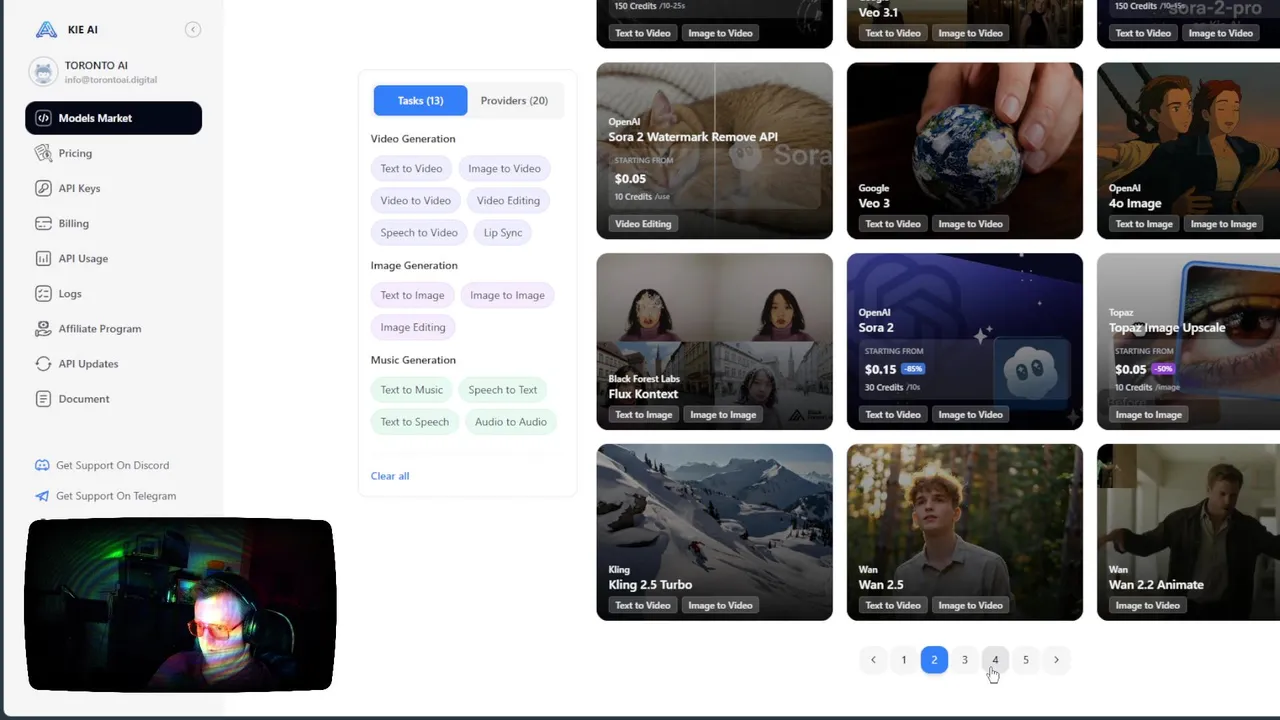Open the Flux Kontext model card
1280x720 pixels.
point(714,342)
